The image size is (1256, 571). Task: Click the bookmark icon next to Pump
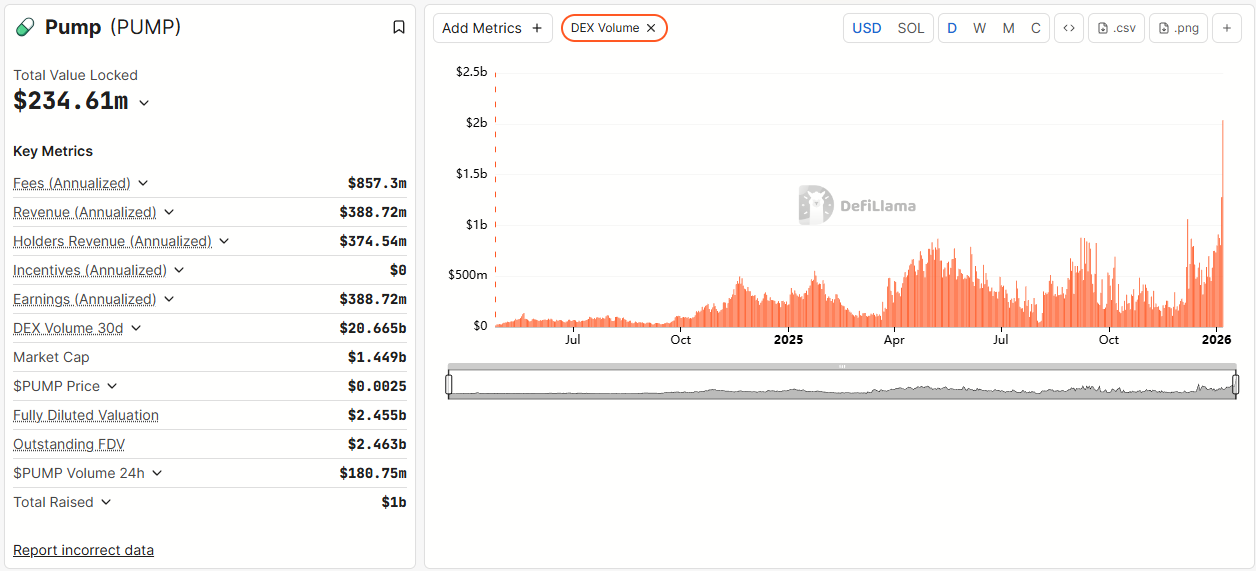(399, 28)
